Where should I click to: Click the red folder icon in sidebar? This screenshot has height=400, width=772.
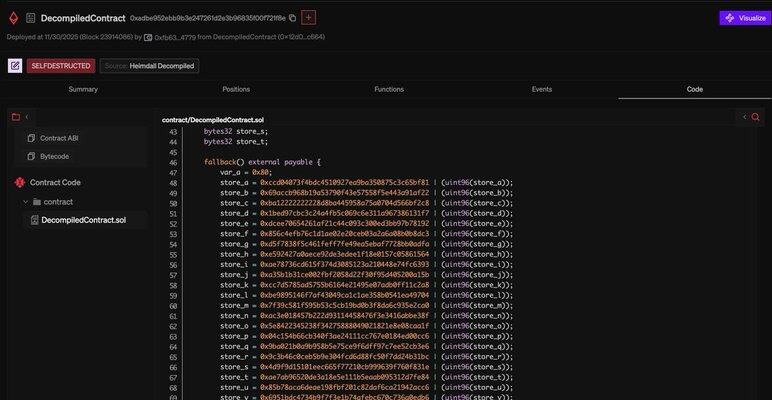pyautogui.click(x=16, y=117)
